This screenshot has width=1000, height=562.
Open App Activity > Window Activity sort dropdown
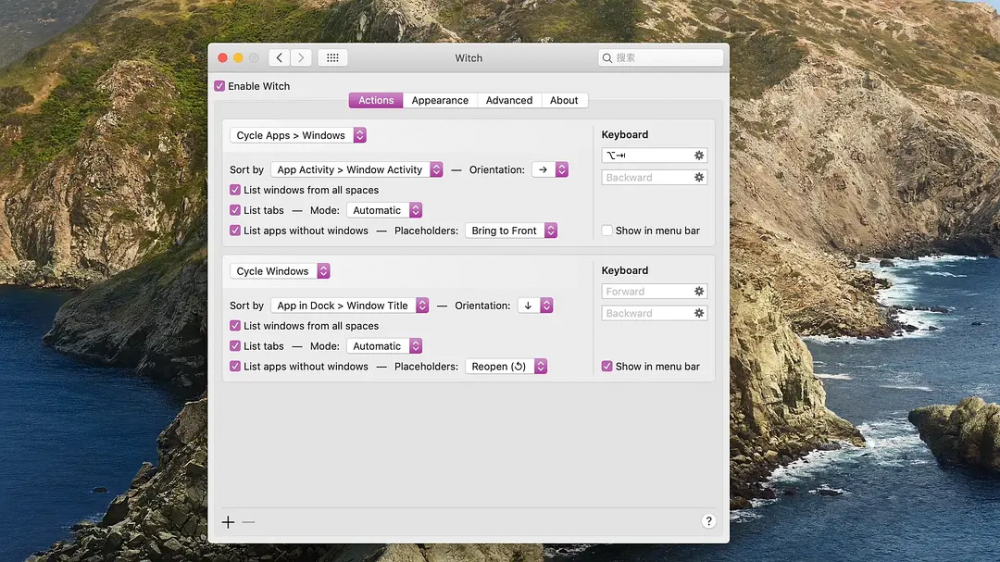coord(357,170)
